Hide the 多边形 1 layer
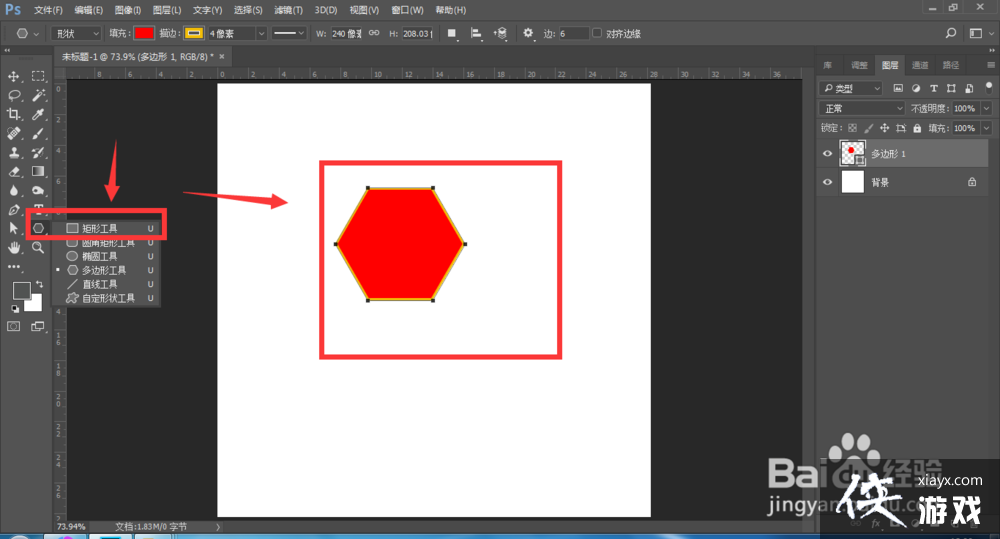 [x=827, y=154]
